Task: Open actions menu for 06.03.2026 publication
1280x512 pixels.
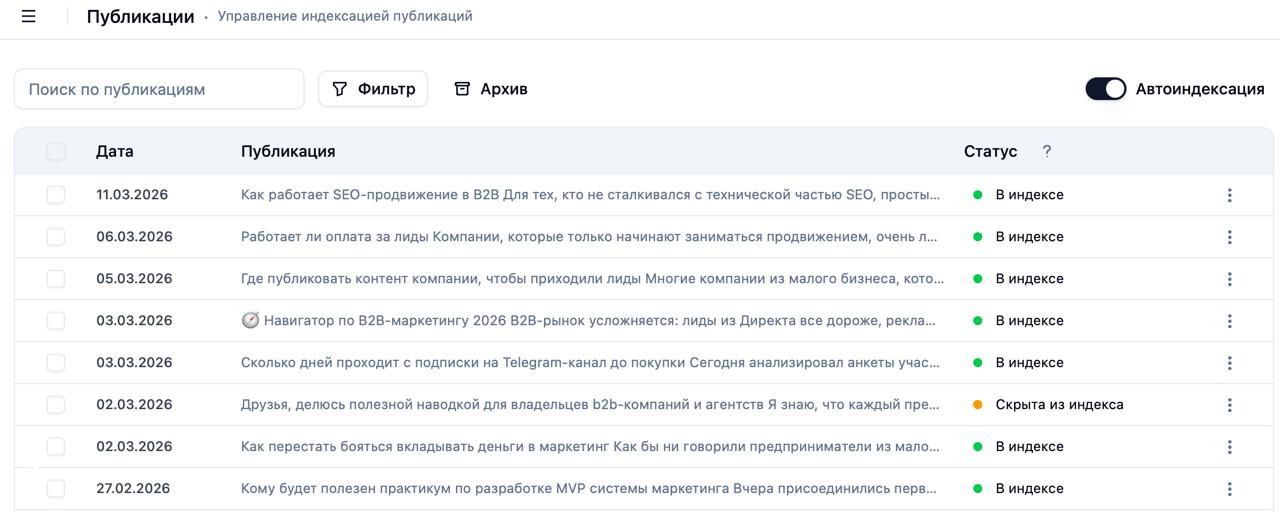Action: tap(1229, 237)
